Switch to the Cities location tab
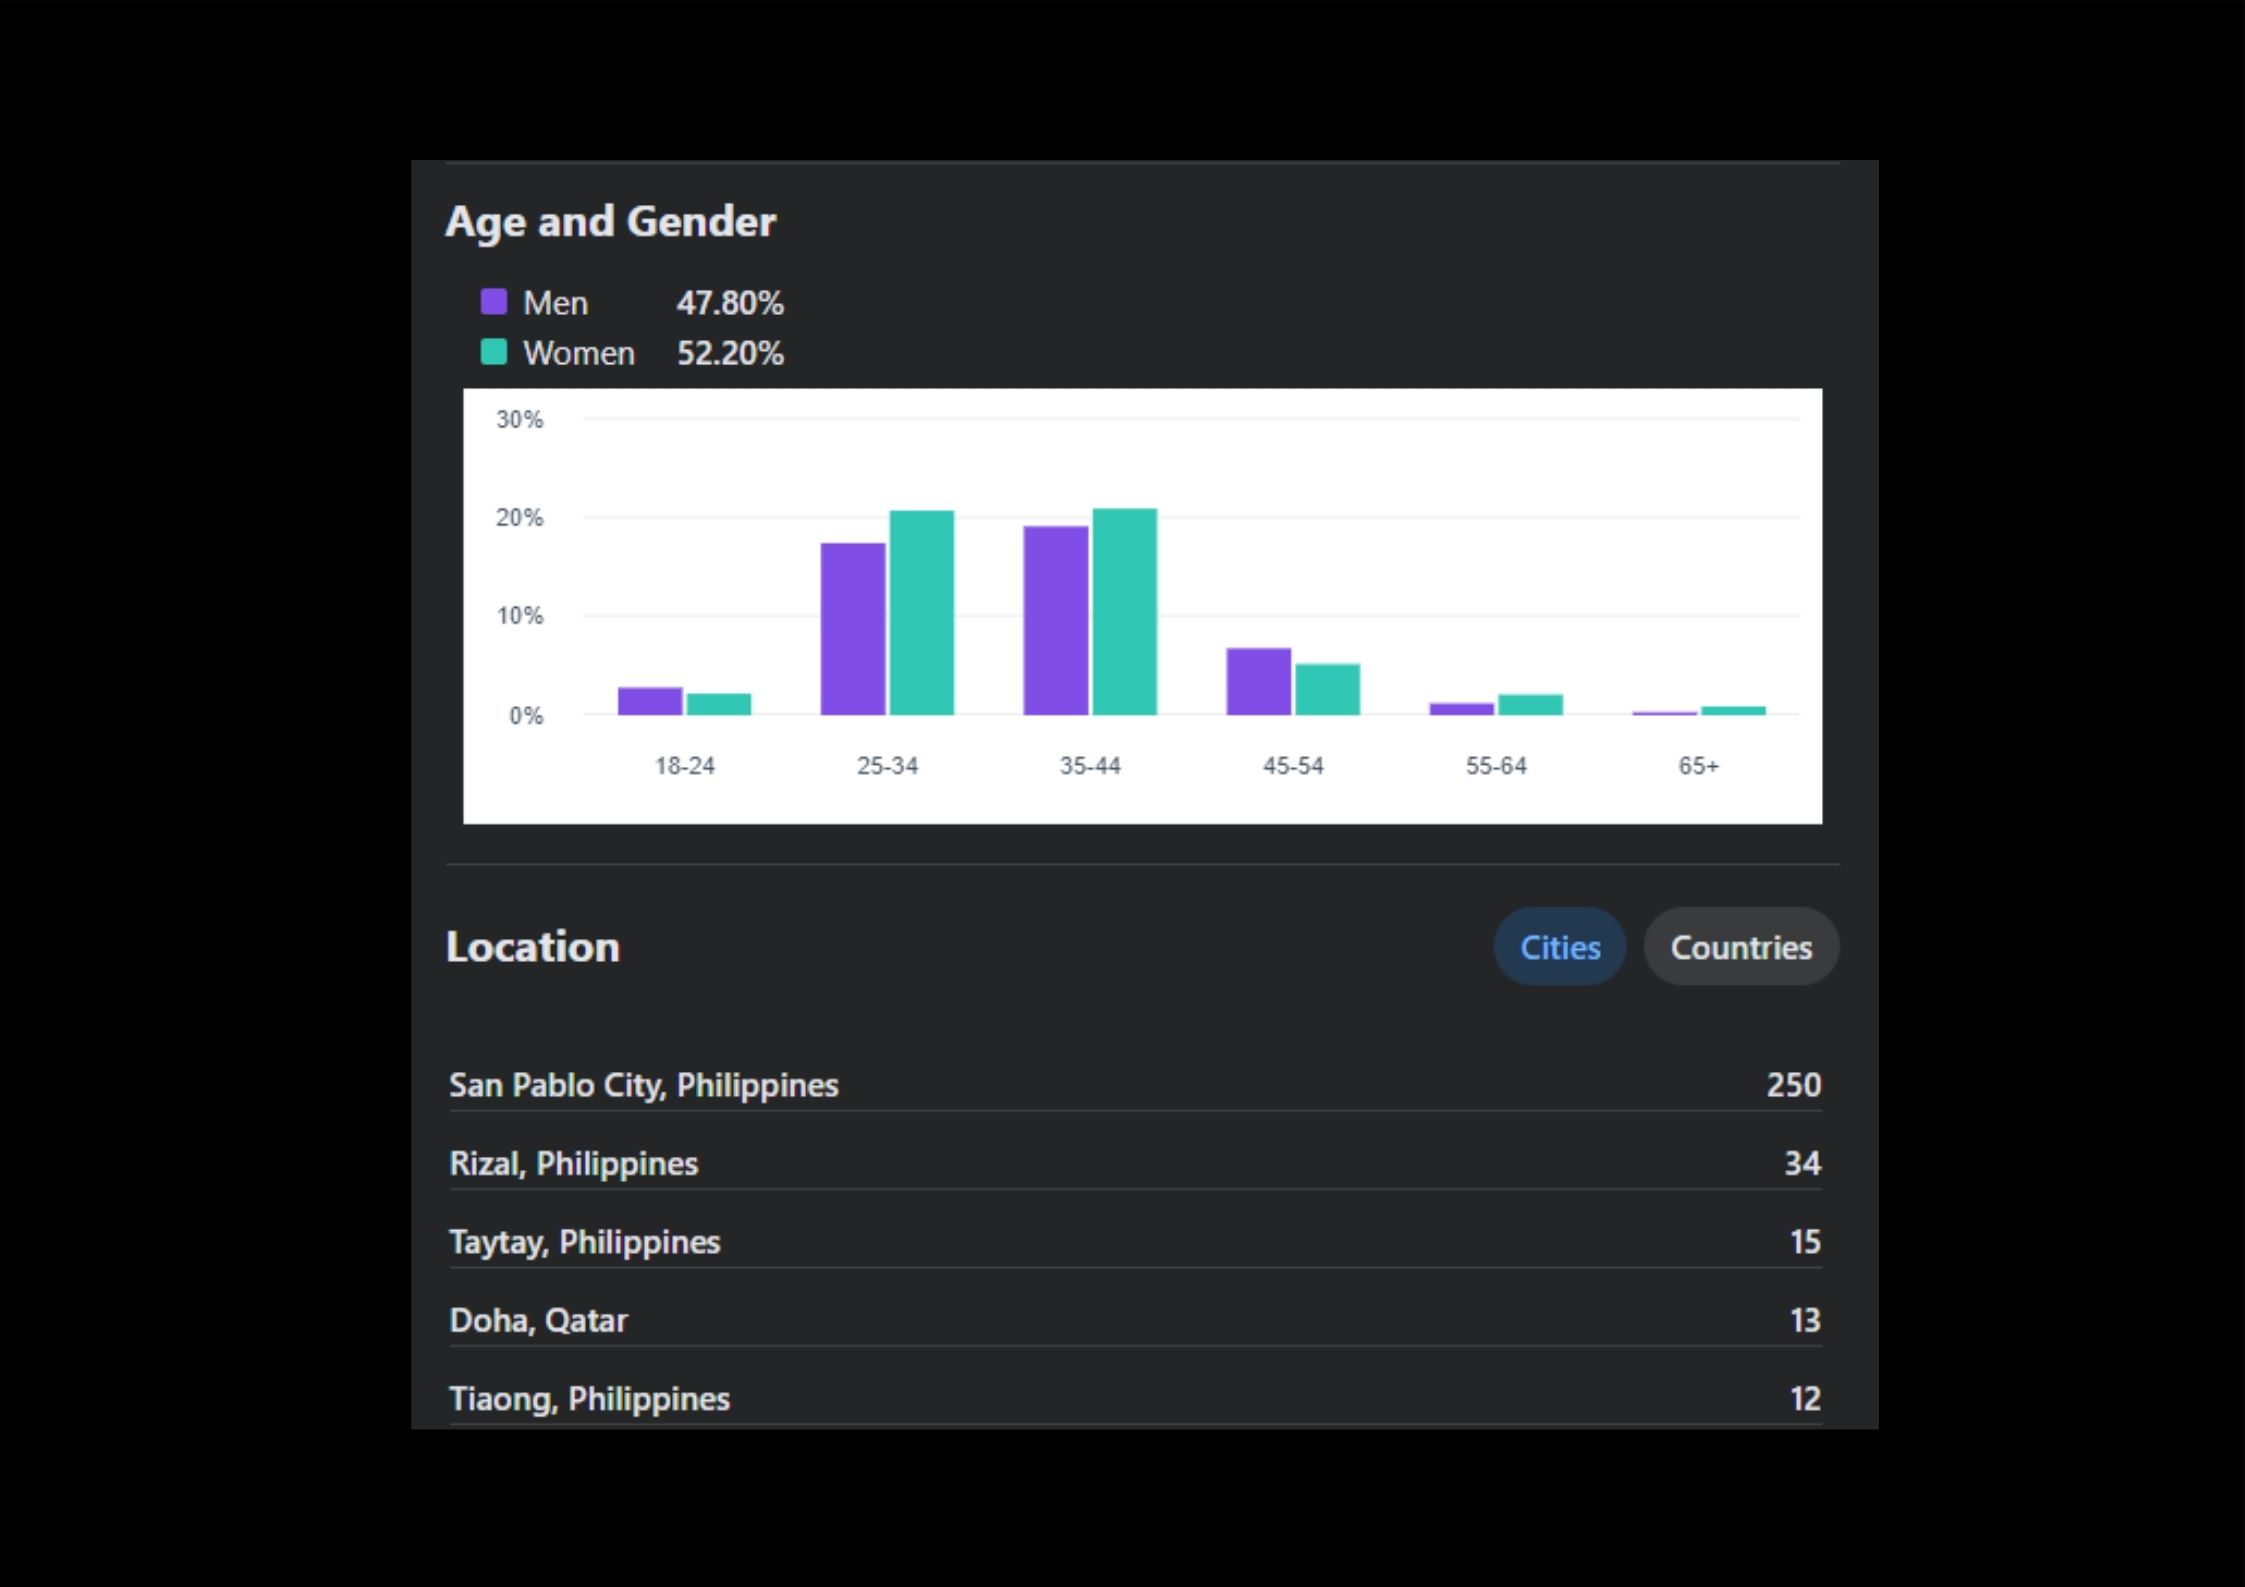The height and width of the screenshot is (1587, 2245). [x=1559, y=947]
